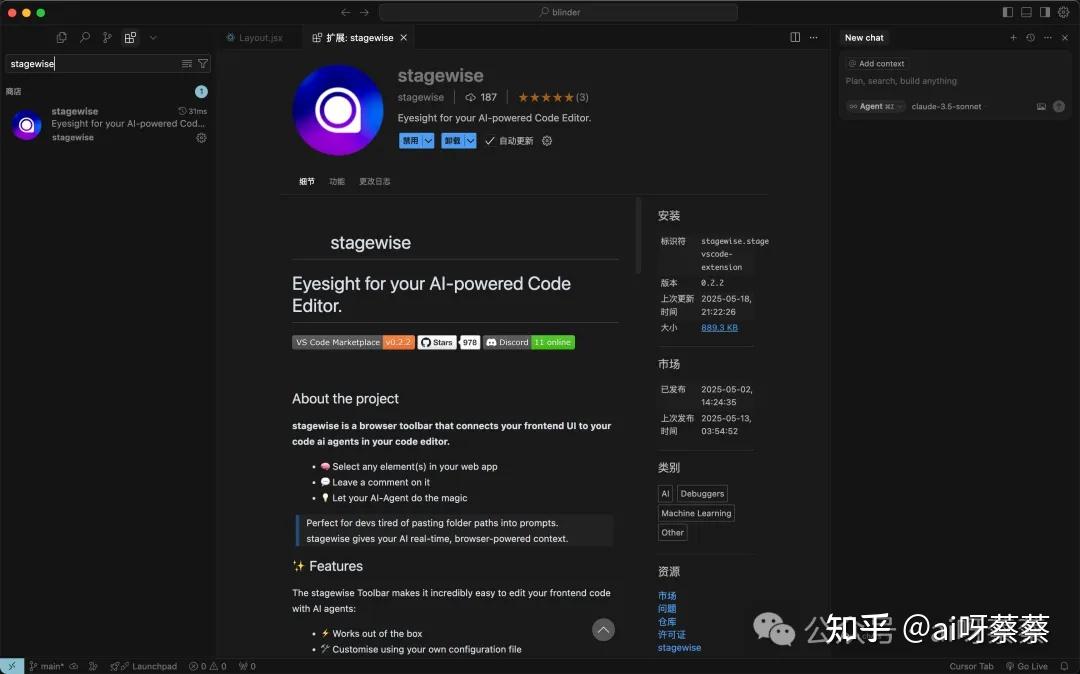
Task: Toggle the 自动更新 checkbox
Action: 489,141
